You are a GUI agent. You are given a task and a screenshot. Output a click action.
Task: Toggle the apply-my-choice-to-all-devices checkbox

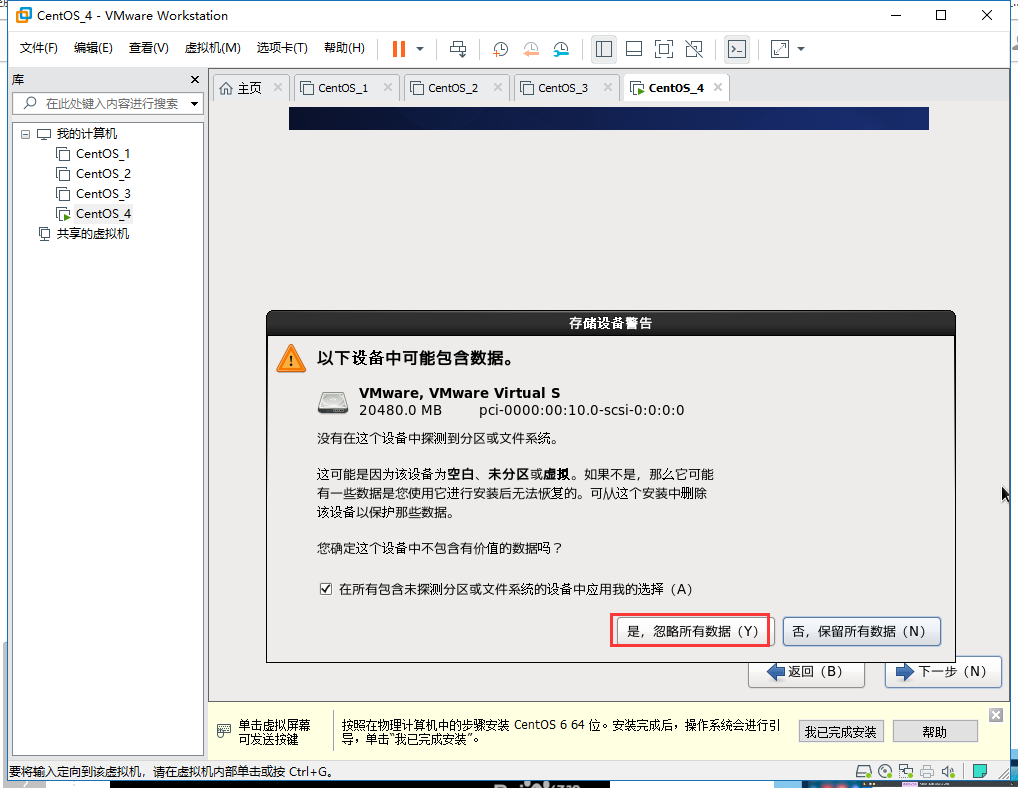click(326, 589)
